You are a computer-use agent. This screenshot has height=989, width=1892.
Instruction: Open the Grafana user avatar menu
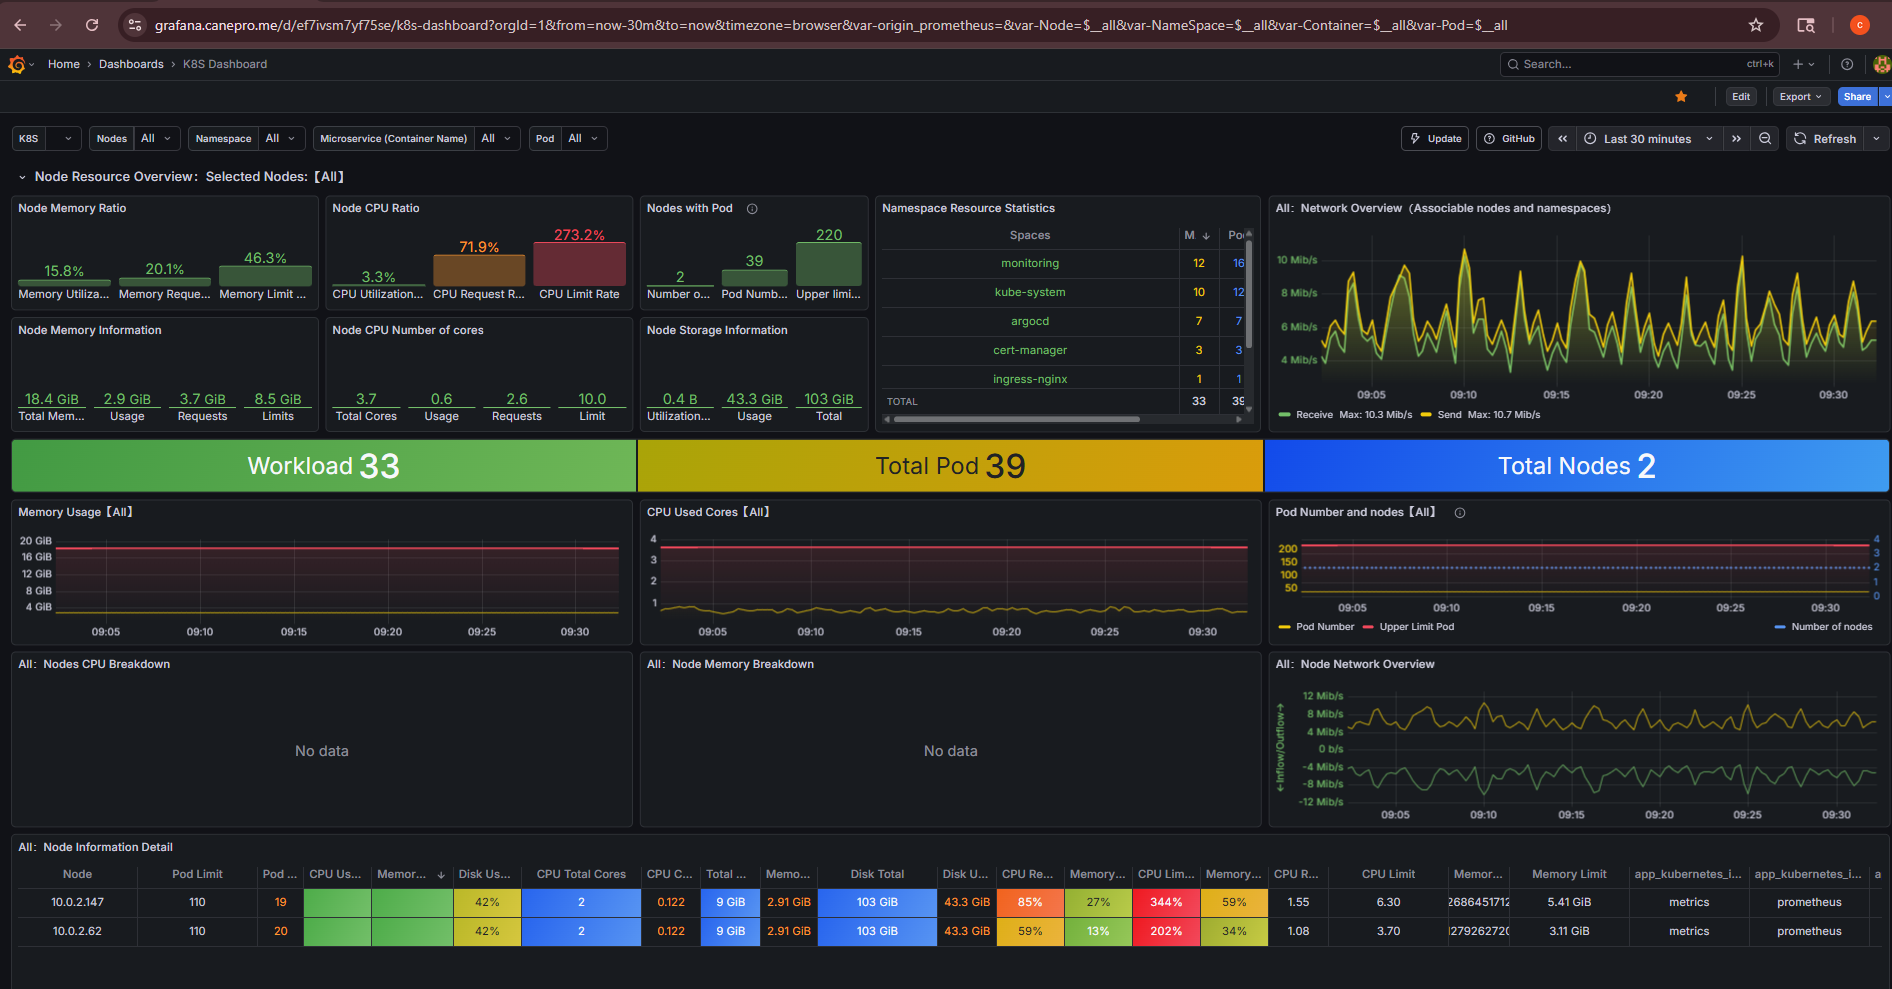tap(1881, 64)
